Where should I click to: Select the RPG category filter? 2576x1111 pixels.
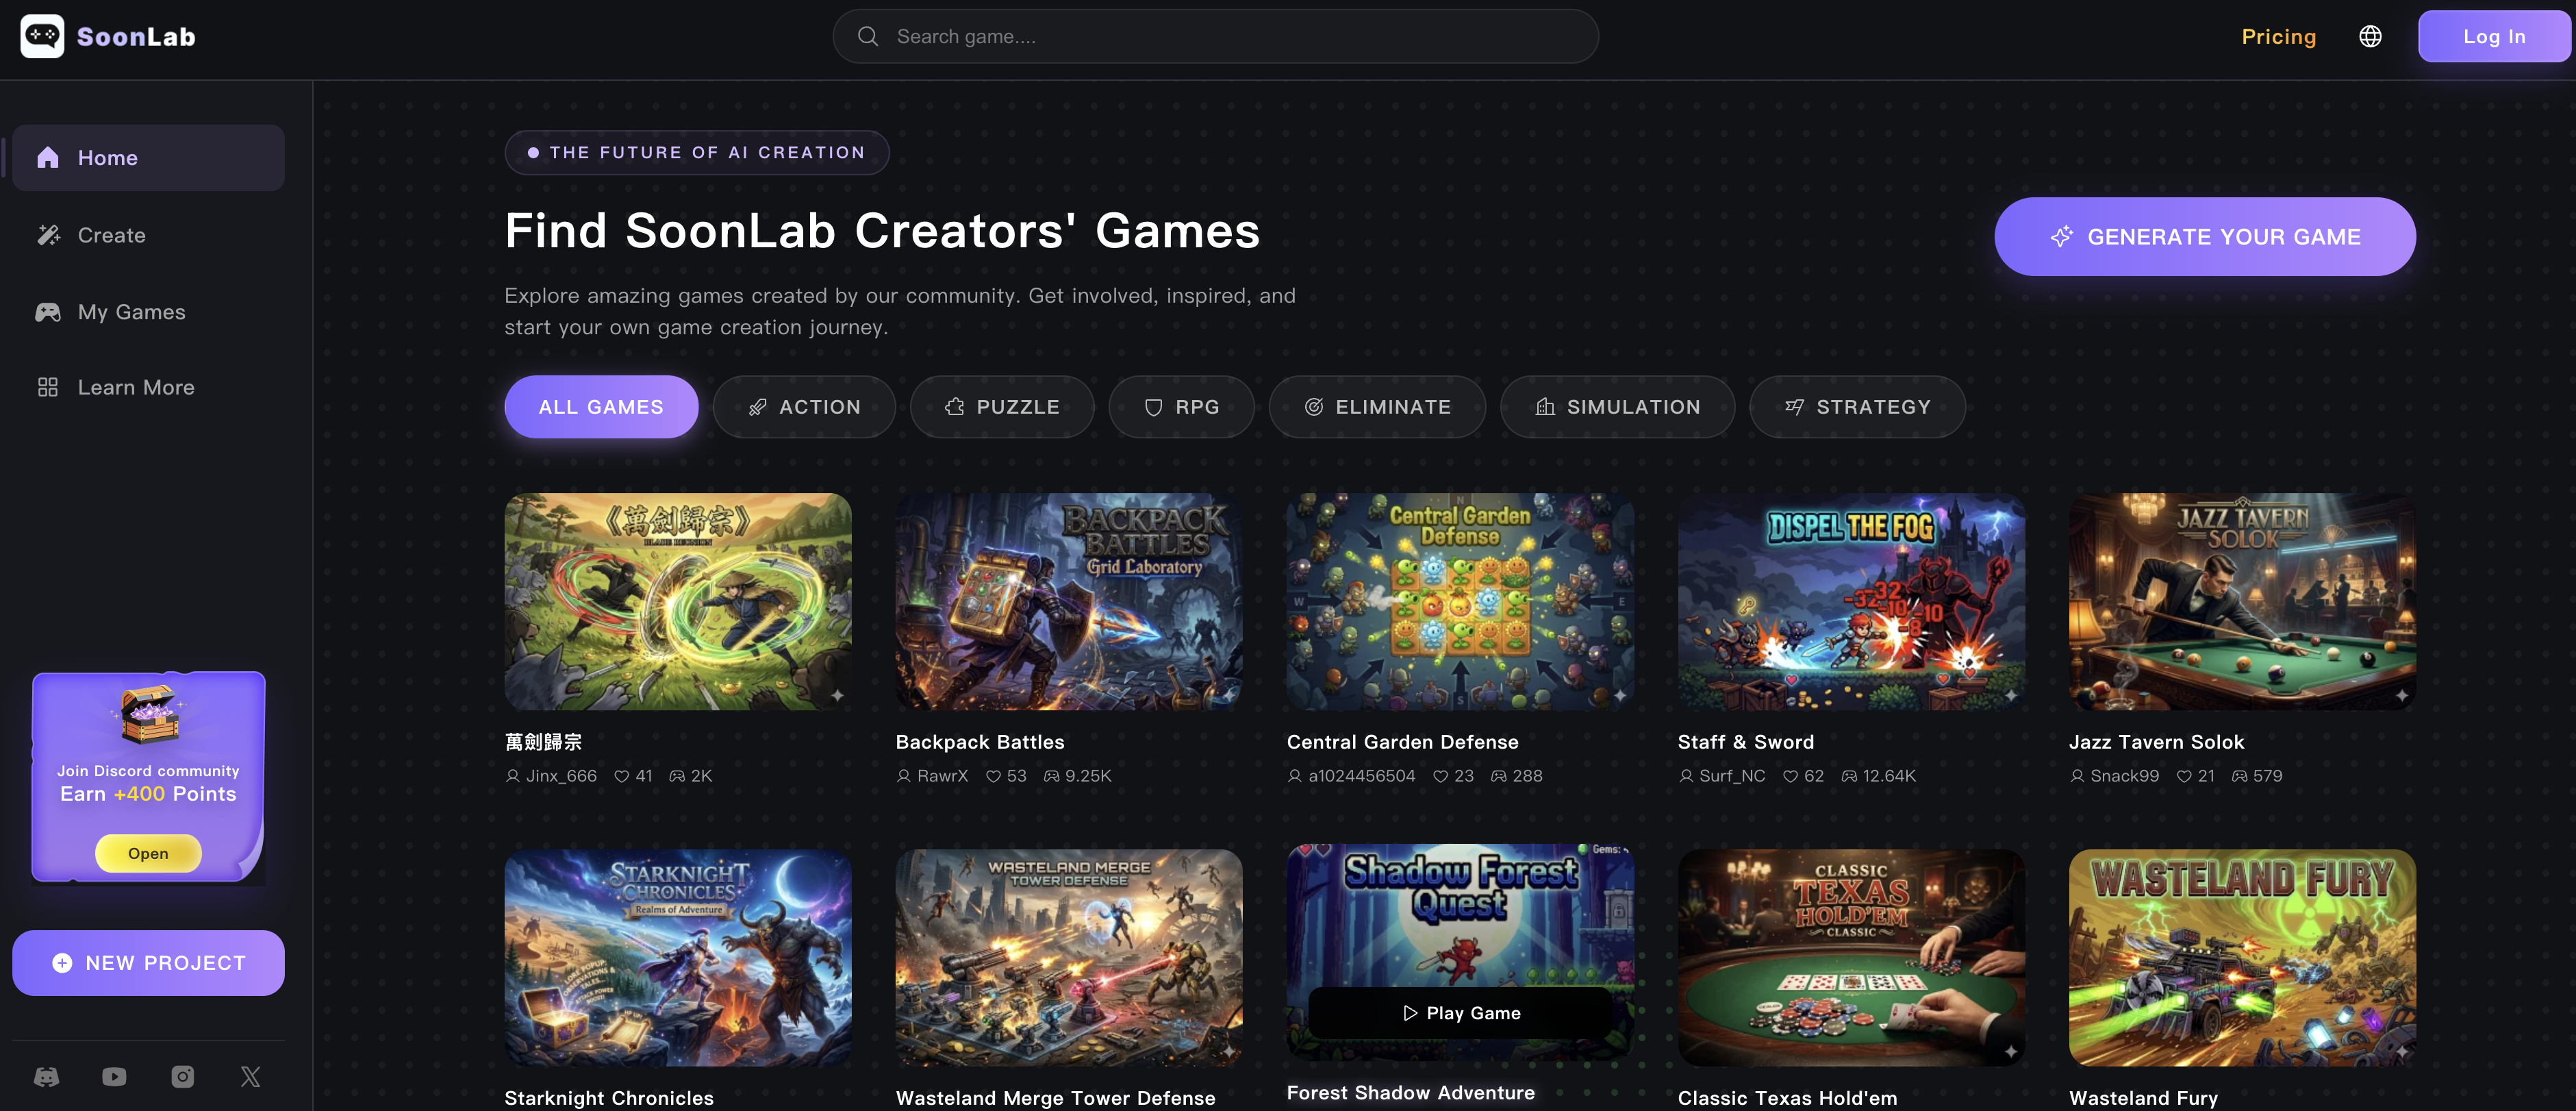coord(1181,407)
